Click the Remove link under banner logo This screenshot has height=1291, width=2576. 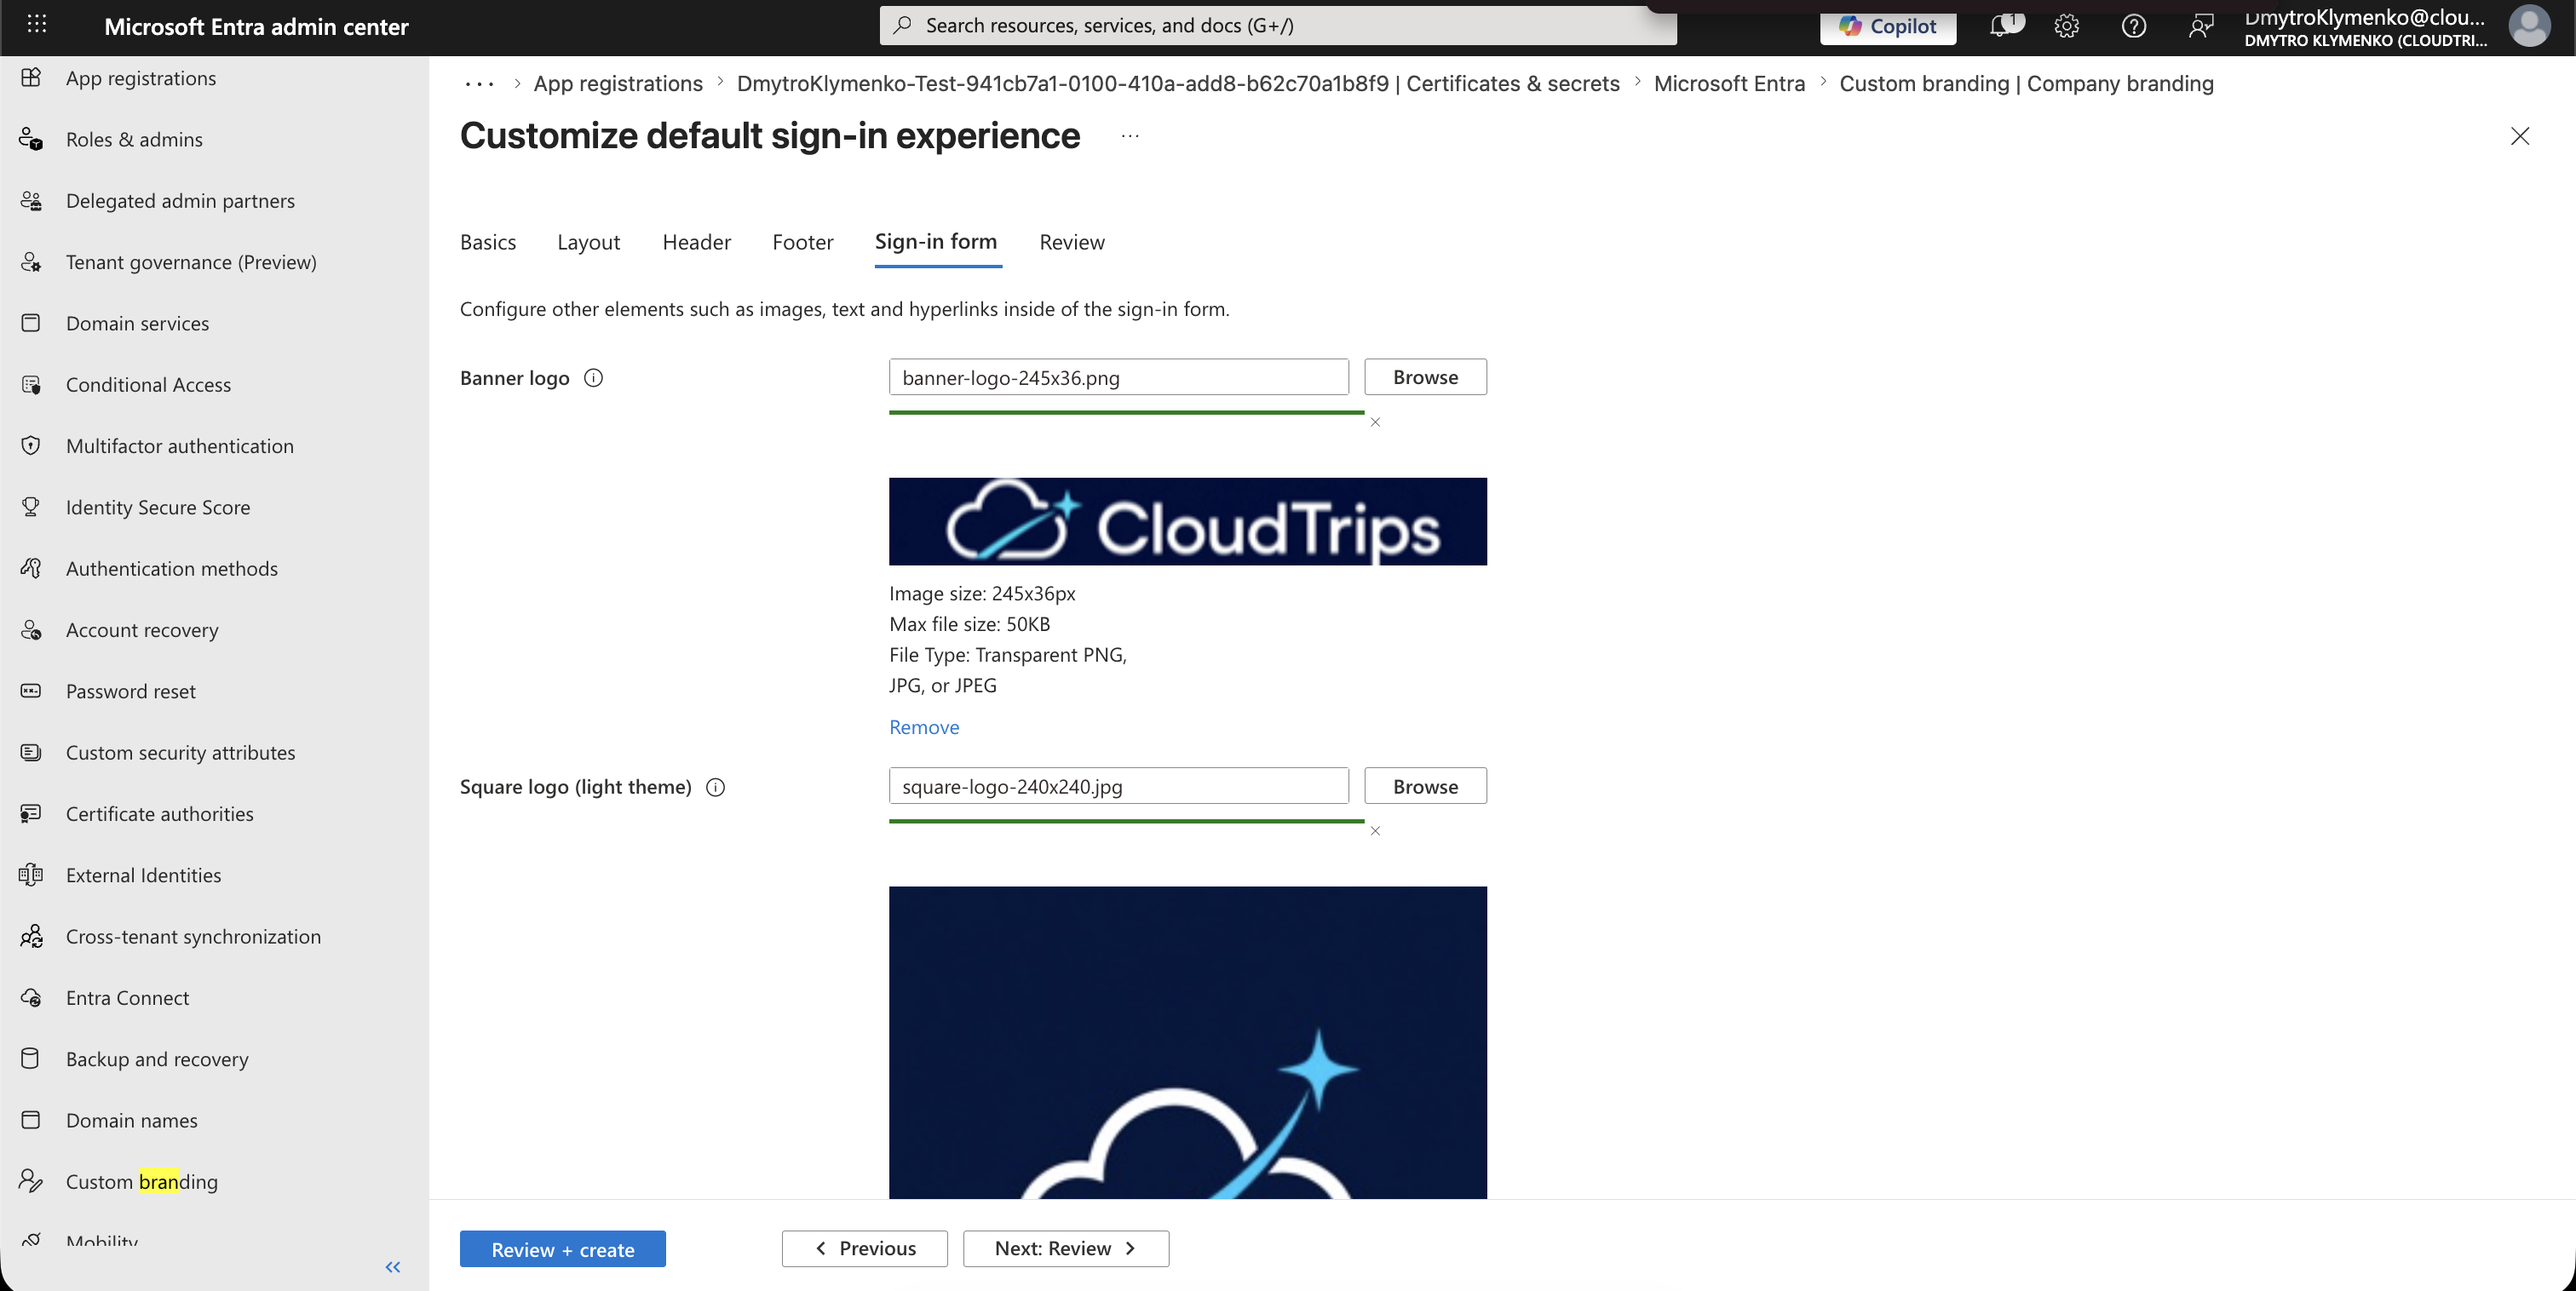point(924,727)
